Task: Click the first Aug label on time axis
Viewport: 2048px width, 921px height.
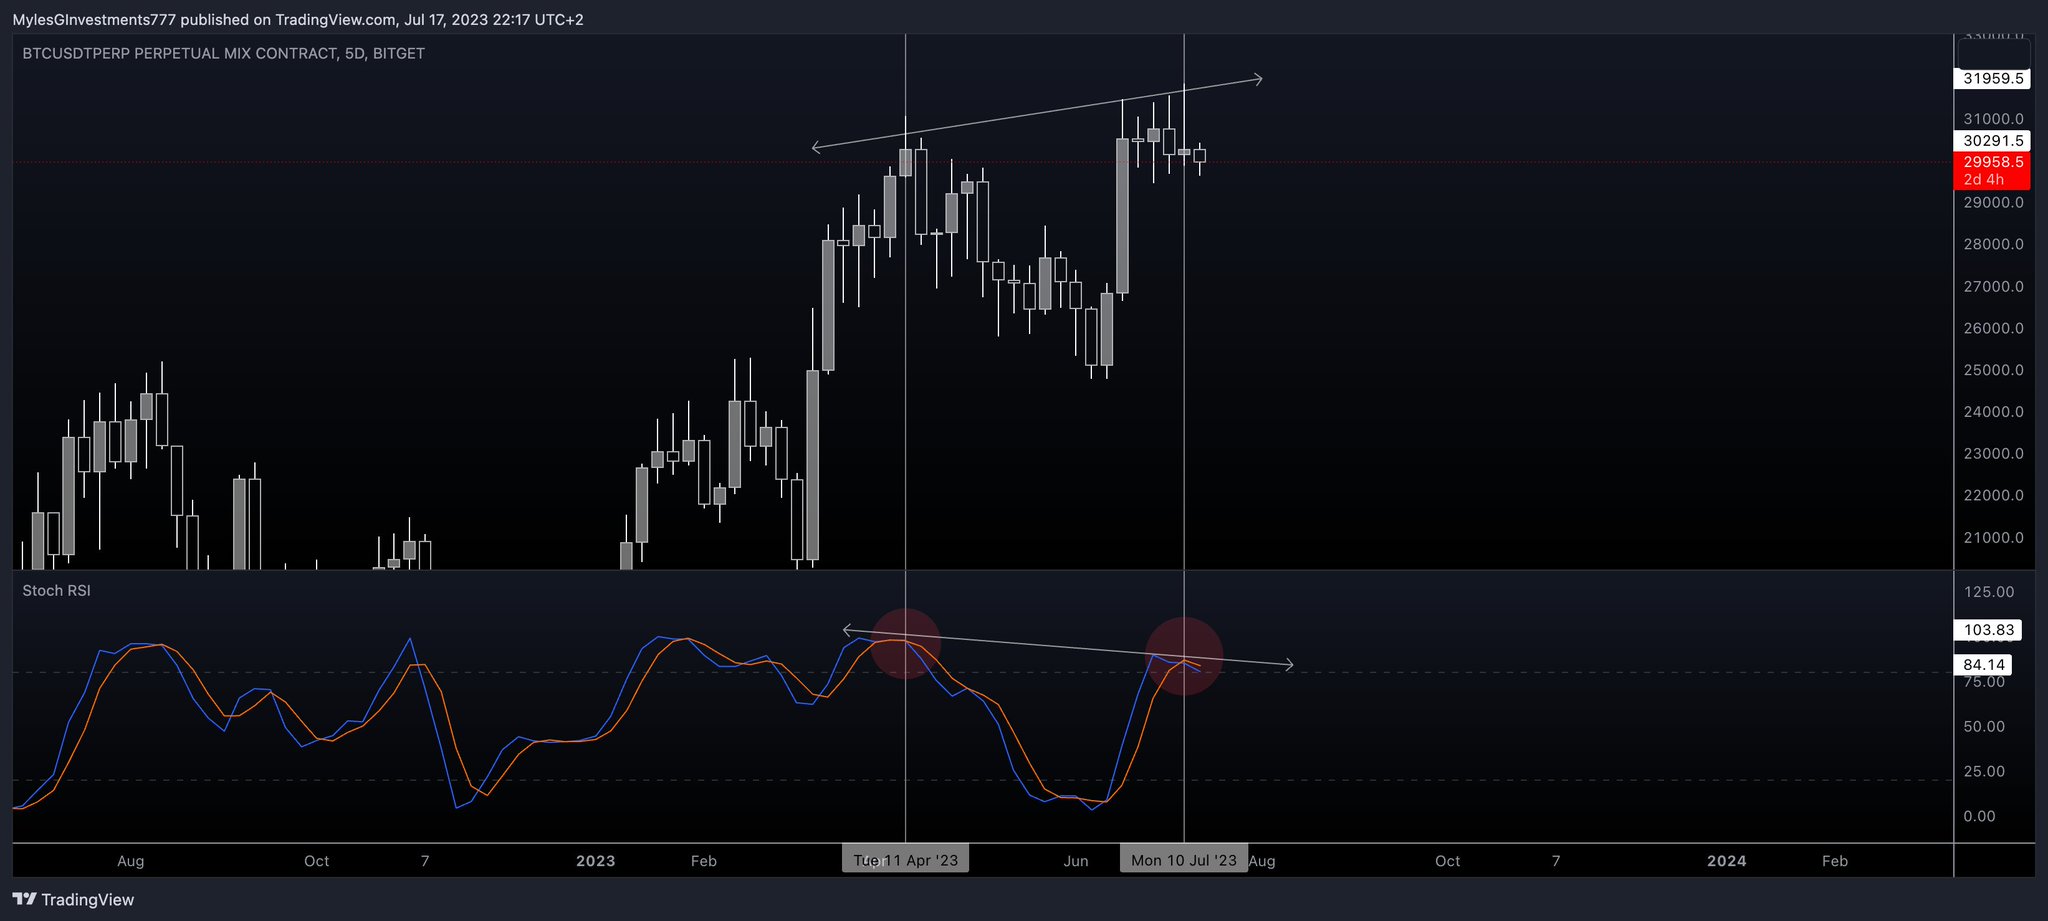Action: coord(131,861)
